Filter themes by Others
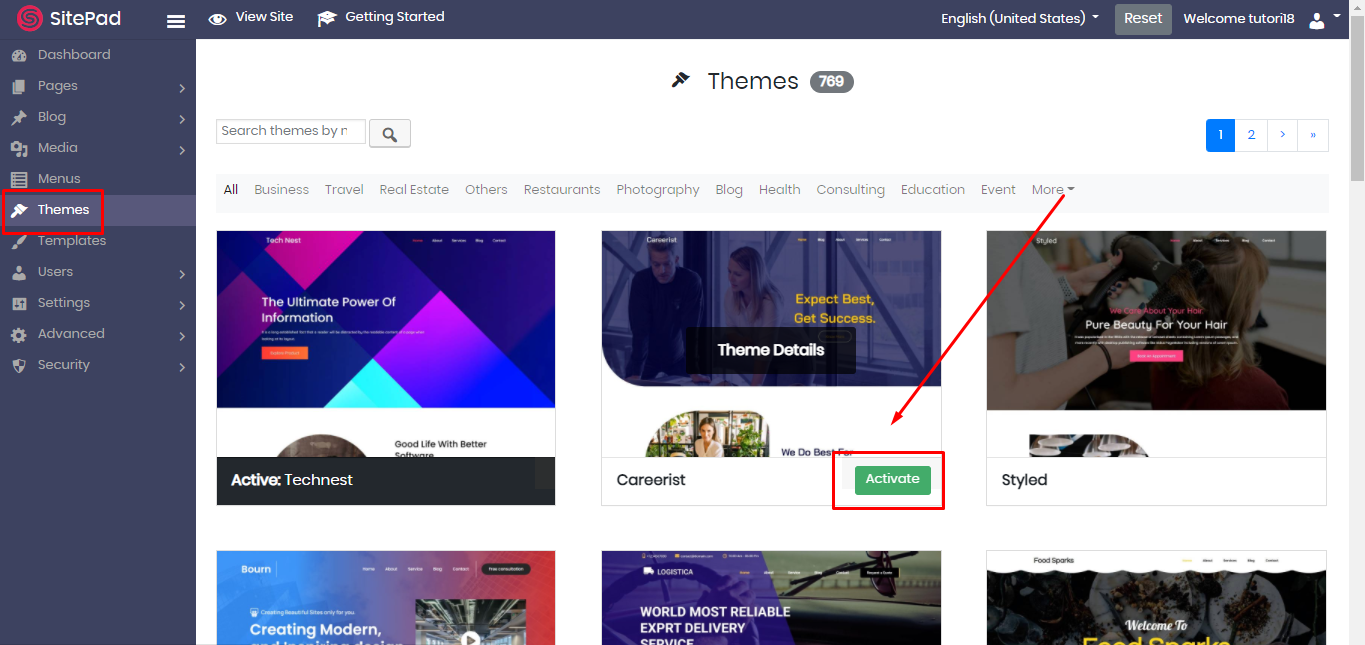 click(486, 189)
